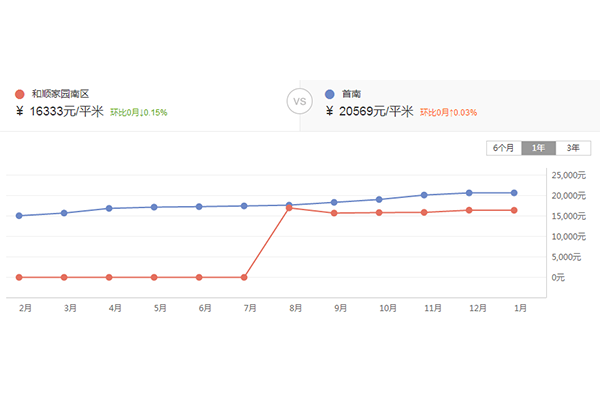Click the blue legend dot for 首南
The height and width of the screenshot is (400, 600).
(330, 94)
